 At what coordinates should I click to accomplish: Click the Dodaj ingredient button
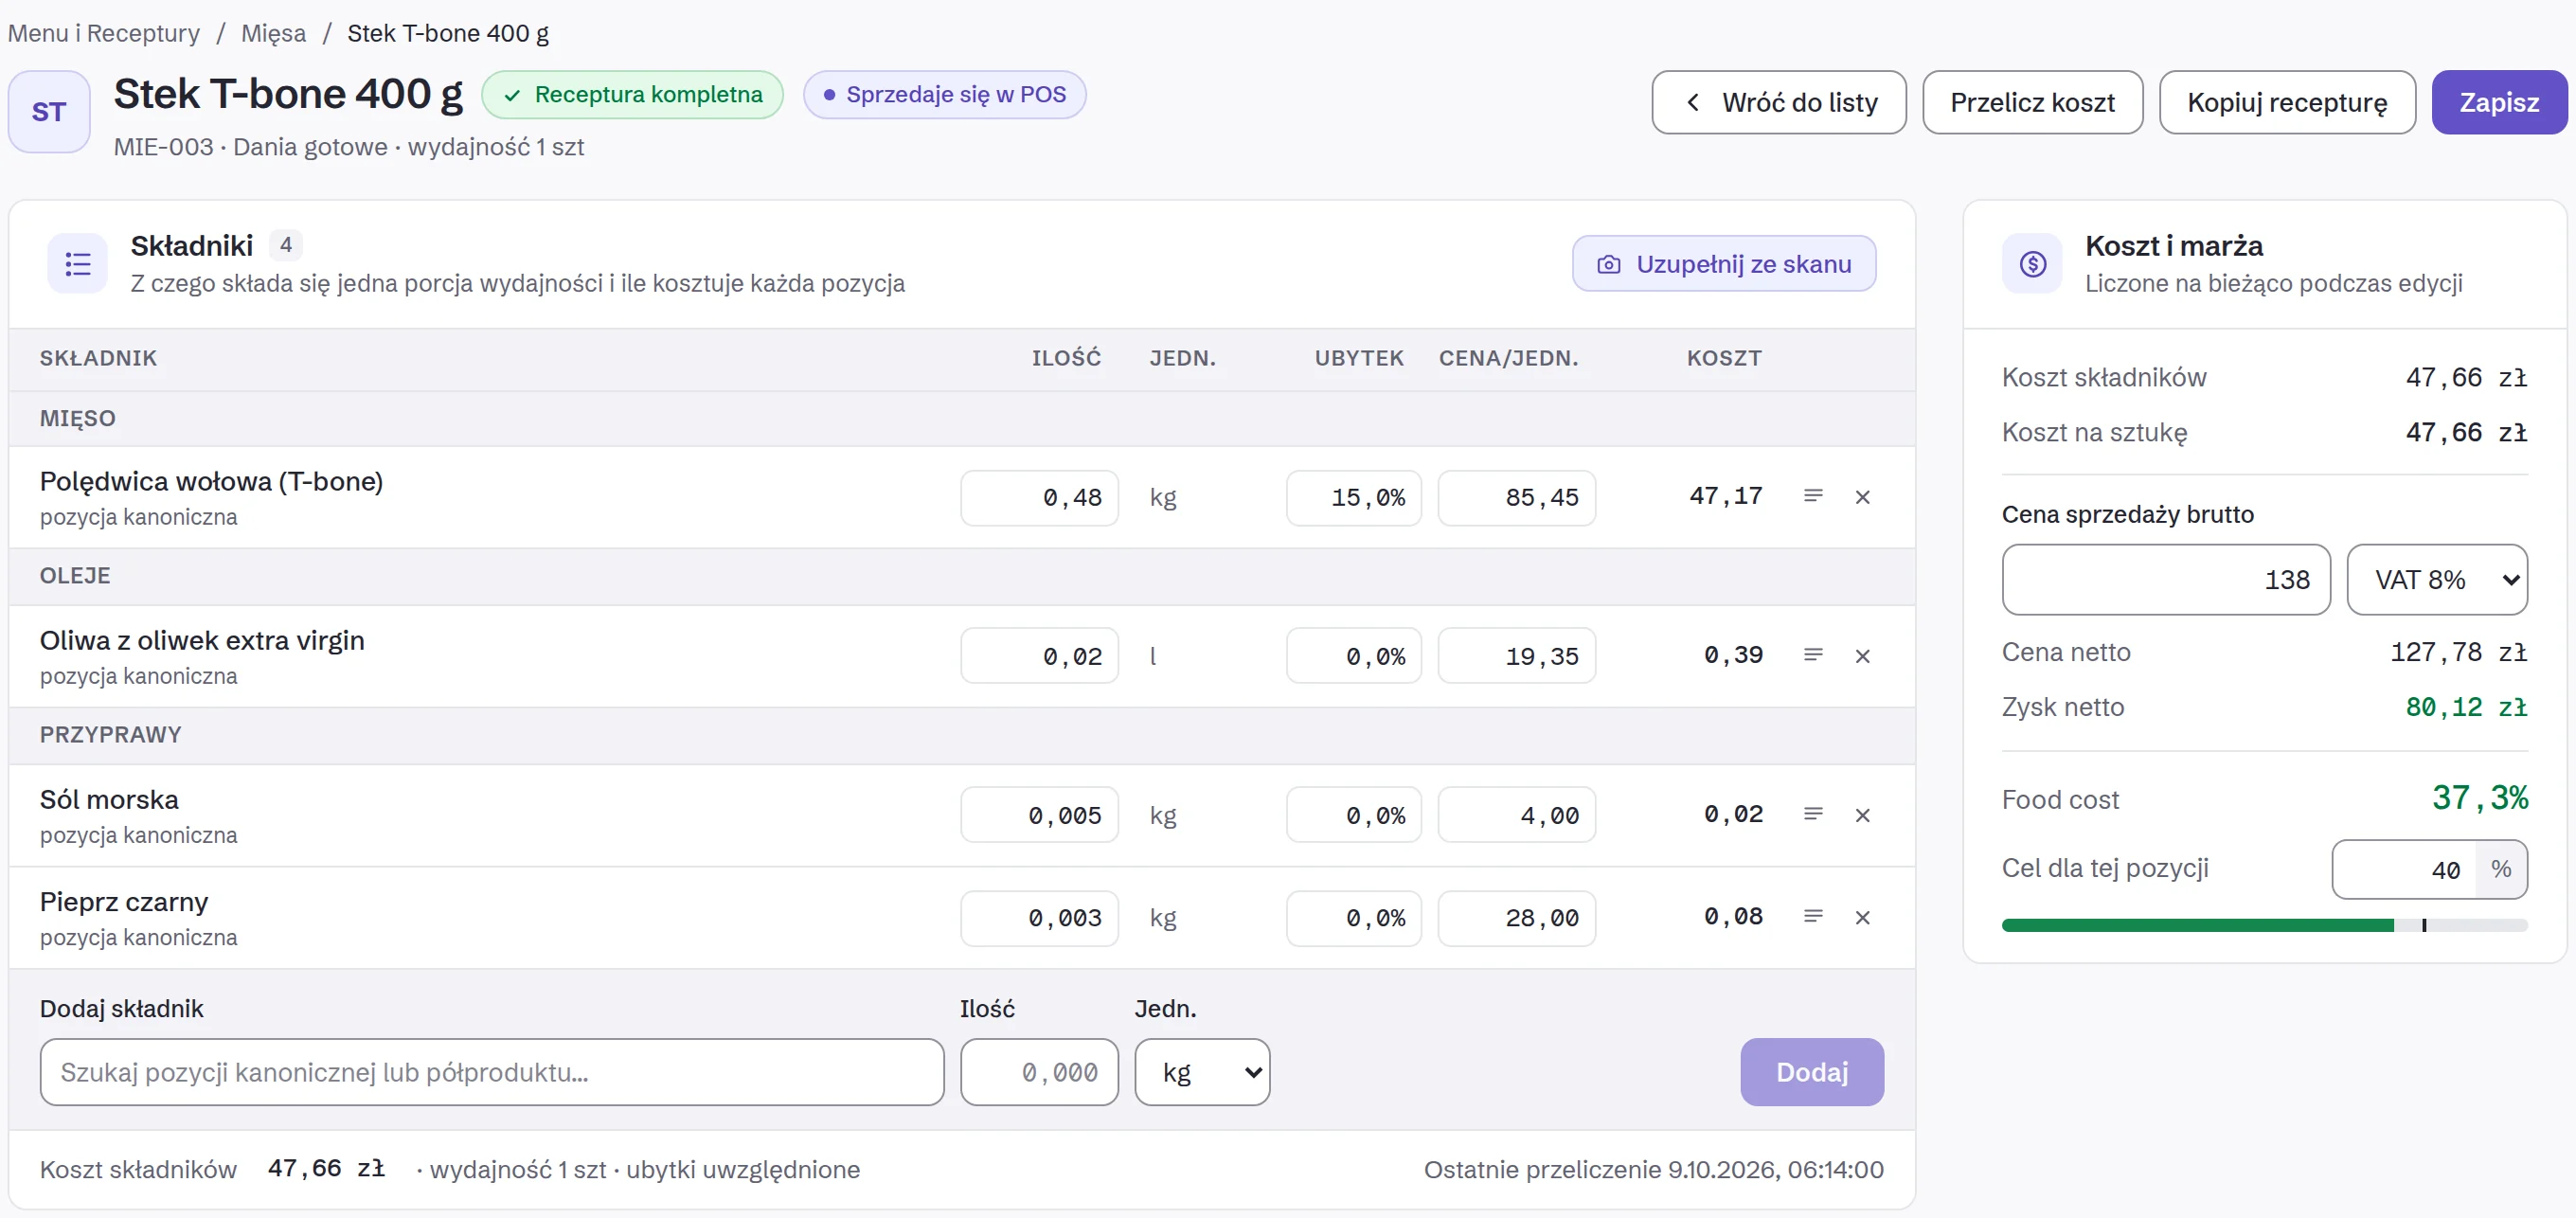pyautogui.click(x=1812, y=1072)
